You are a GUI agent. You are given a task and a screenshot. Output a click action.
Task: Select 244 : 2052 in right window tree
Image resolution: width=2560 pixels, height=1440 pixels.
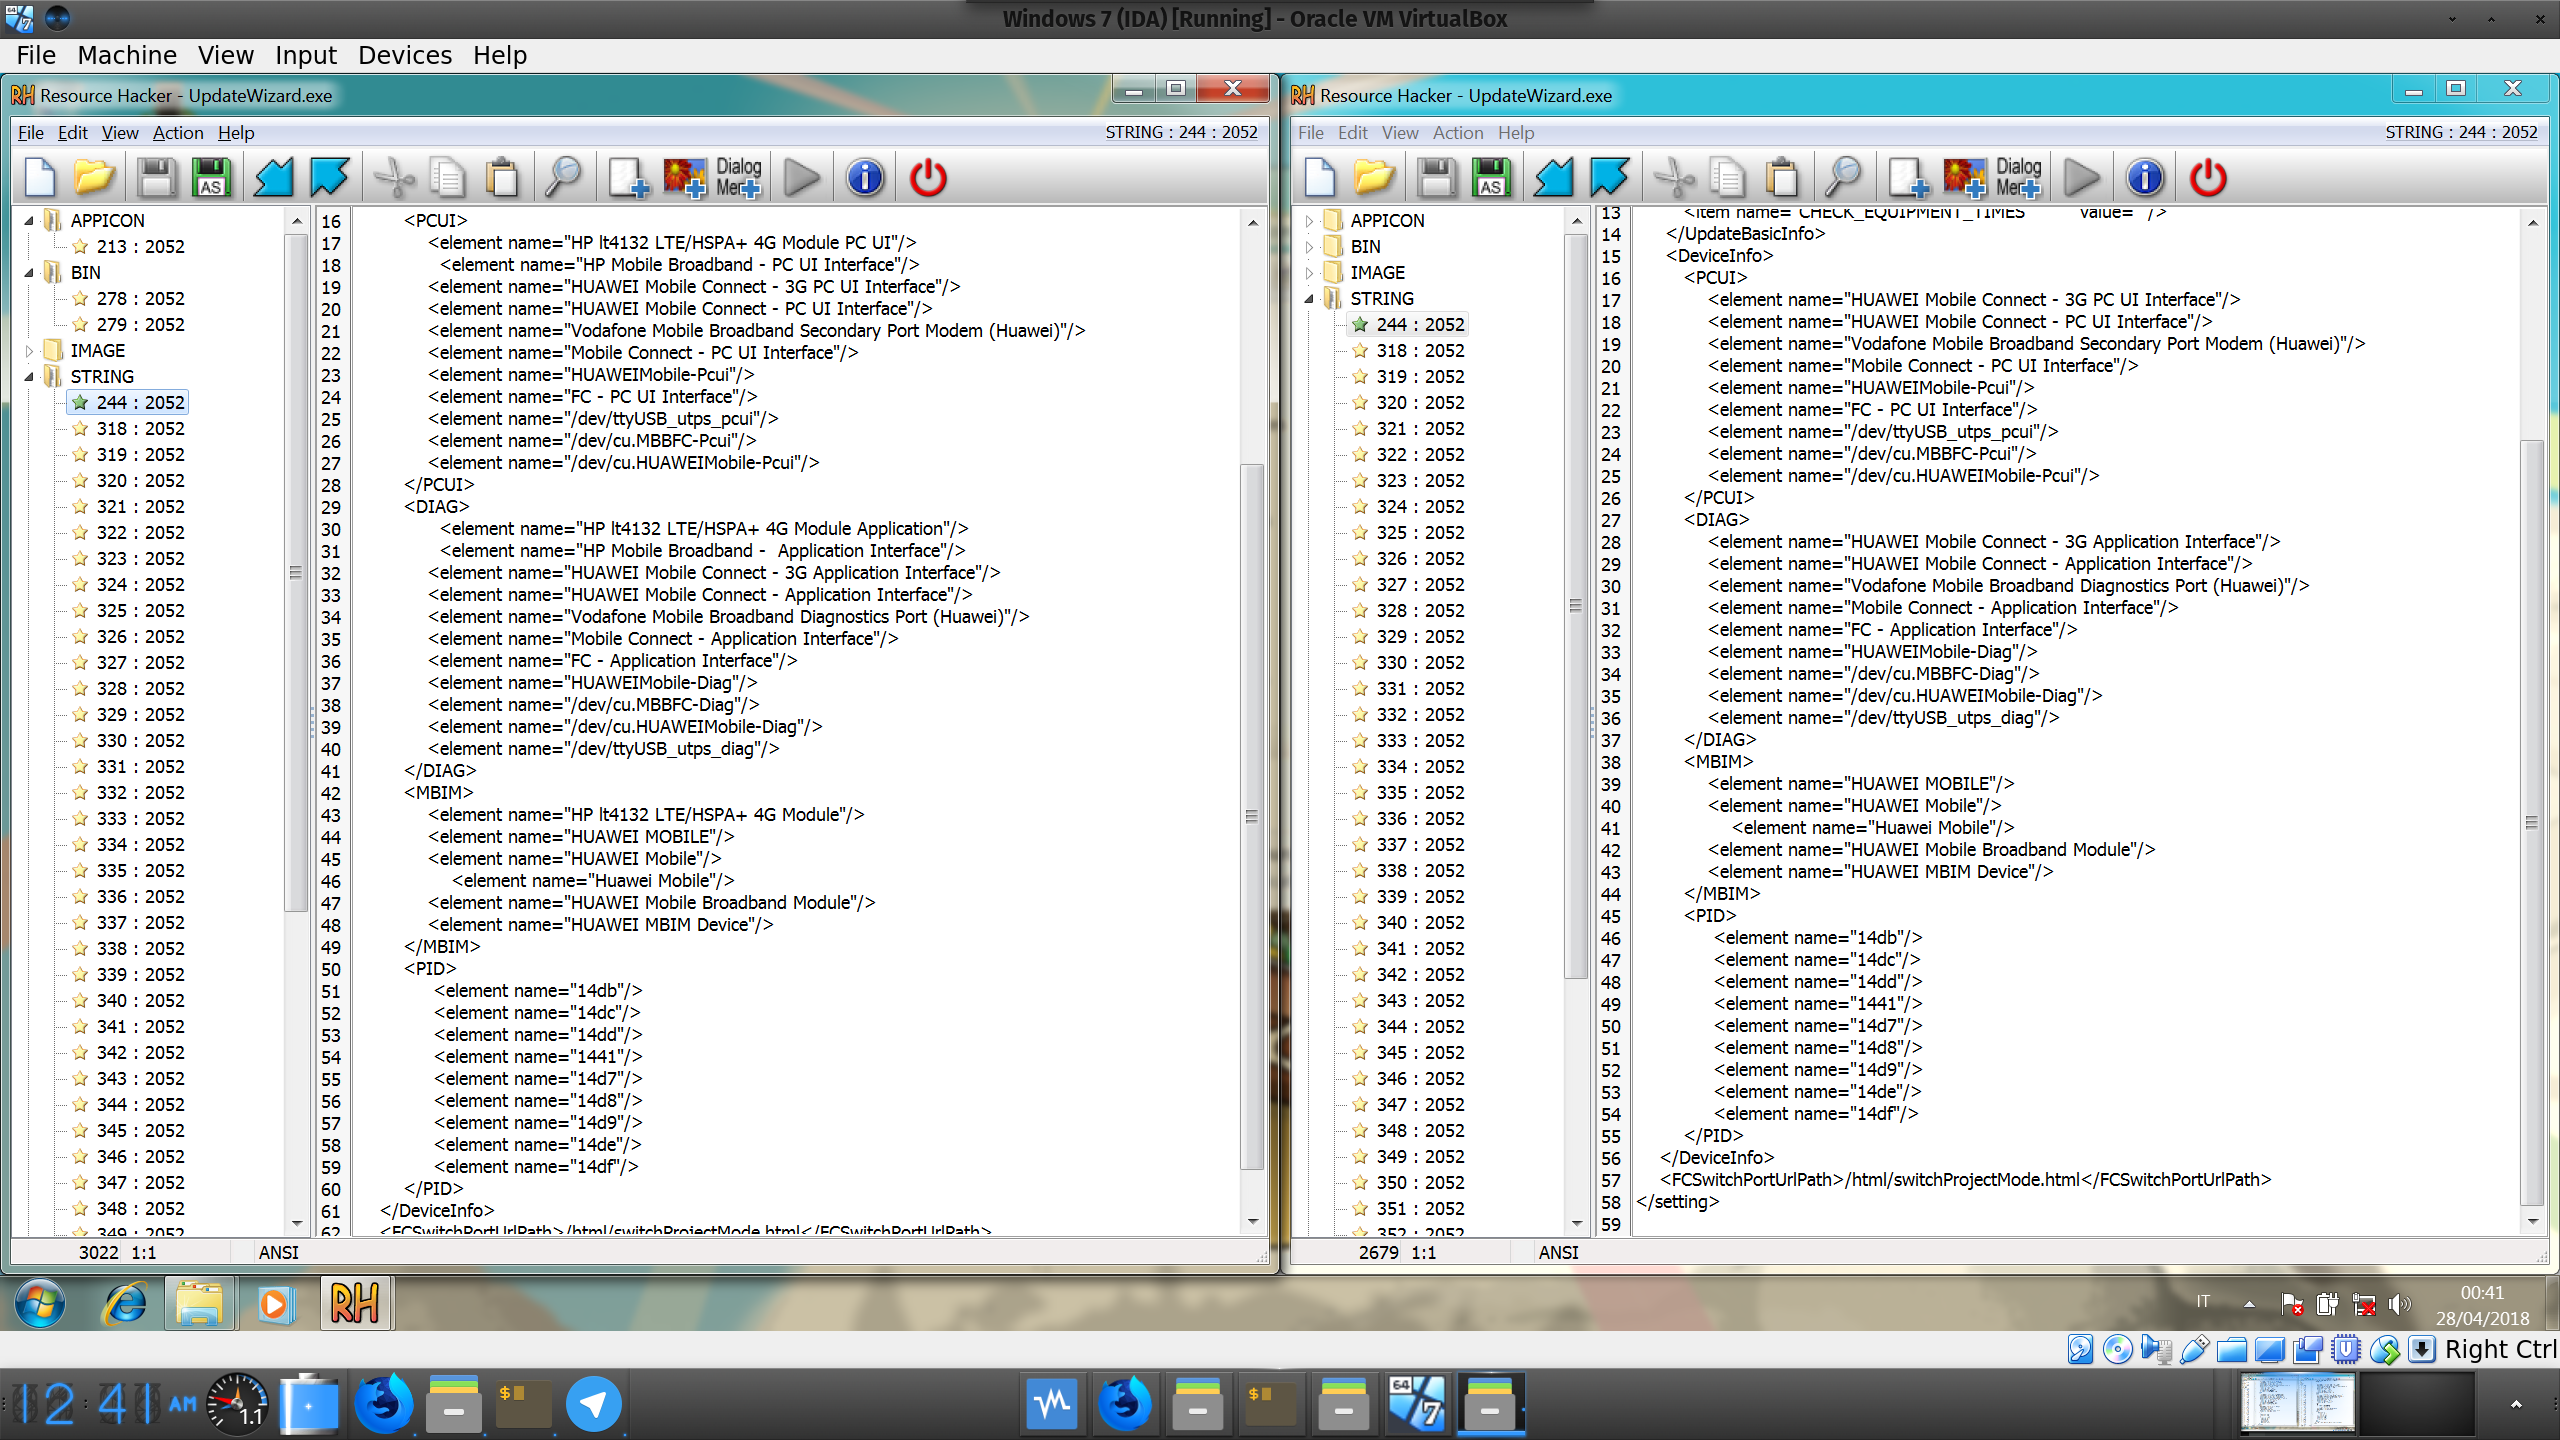coord(1420,324)
